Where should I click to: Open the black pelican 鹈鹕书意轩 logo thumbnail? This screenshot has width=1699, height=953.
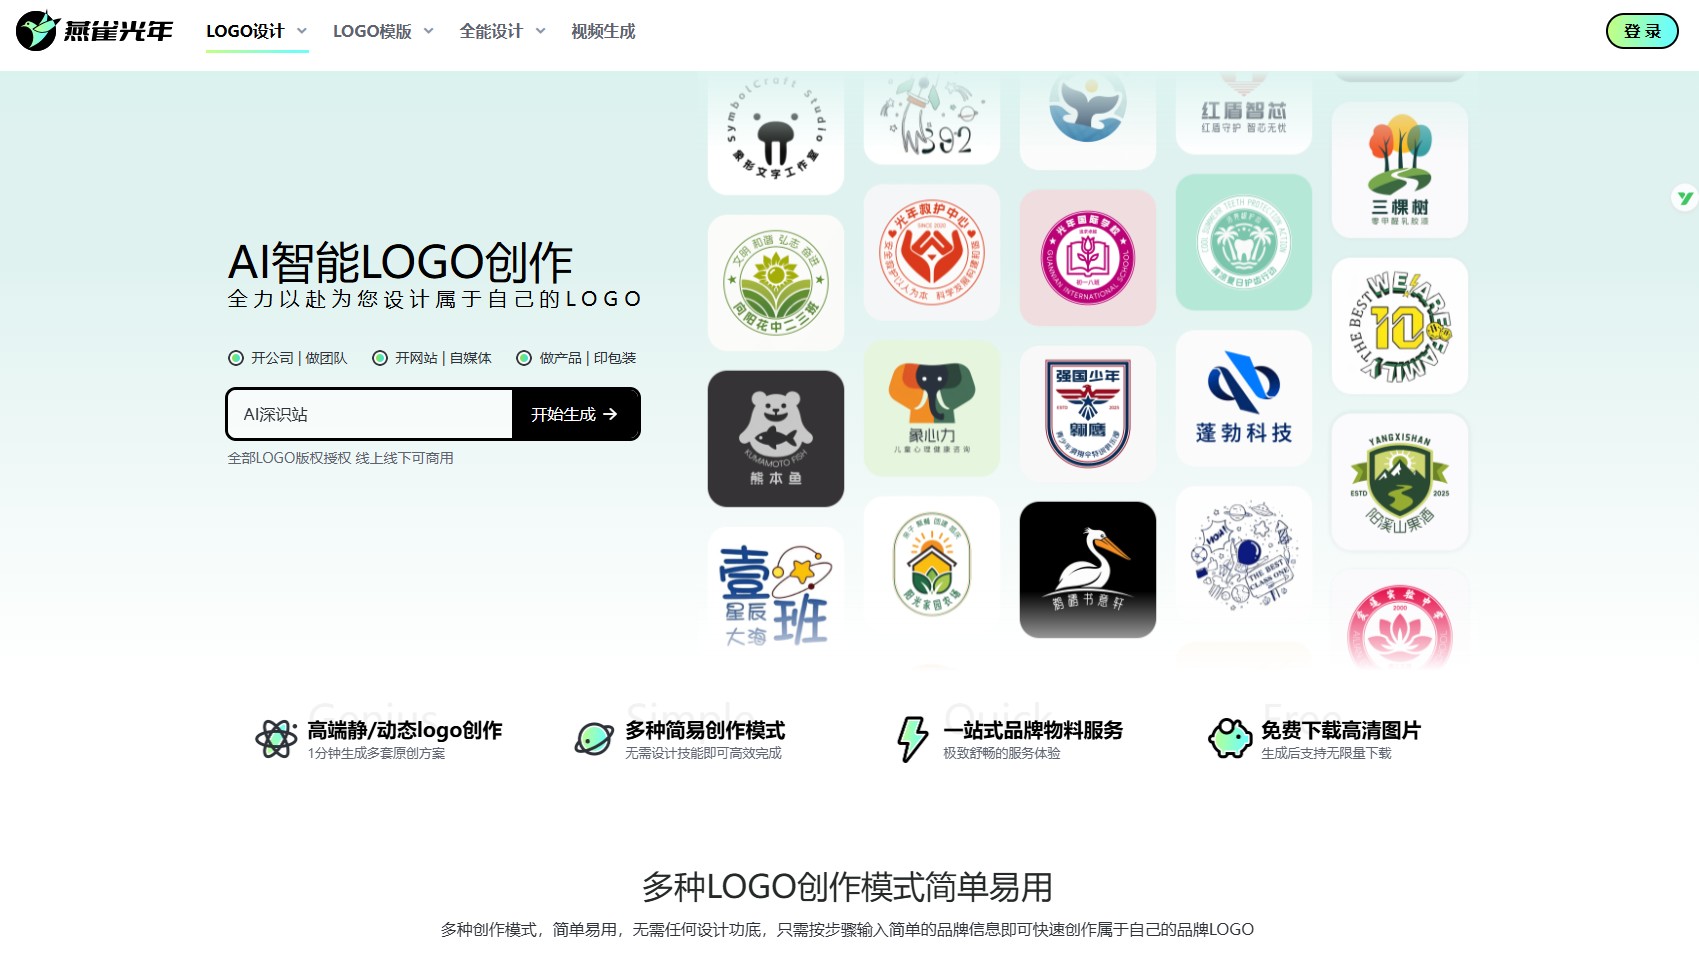(1087, 569)
